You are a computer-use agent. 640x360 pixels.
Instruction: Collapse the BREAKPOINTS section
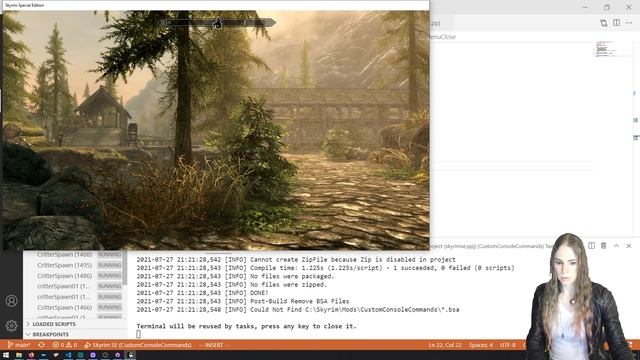coord(75,334)
